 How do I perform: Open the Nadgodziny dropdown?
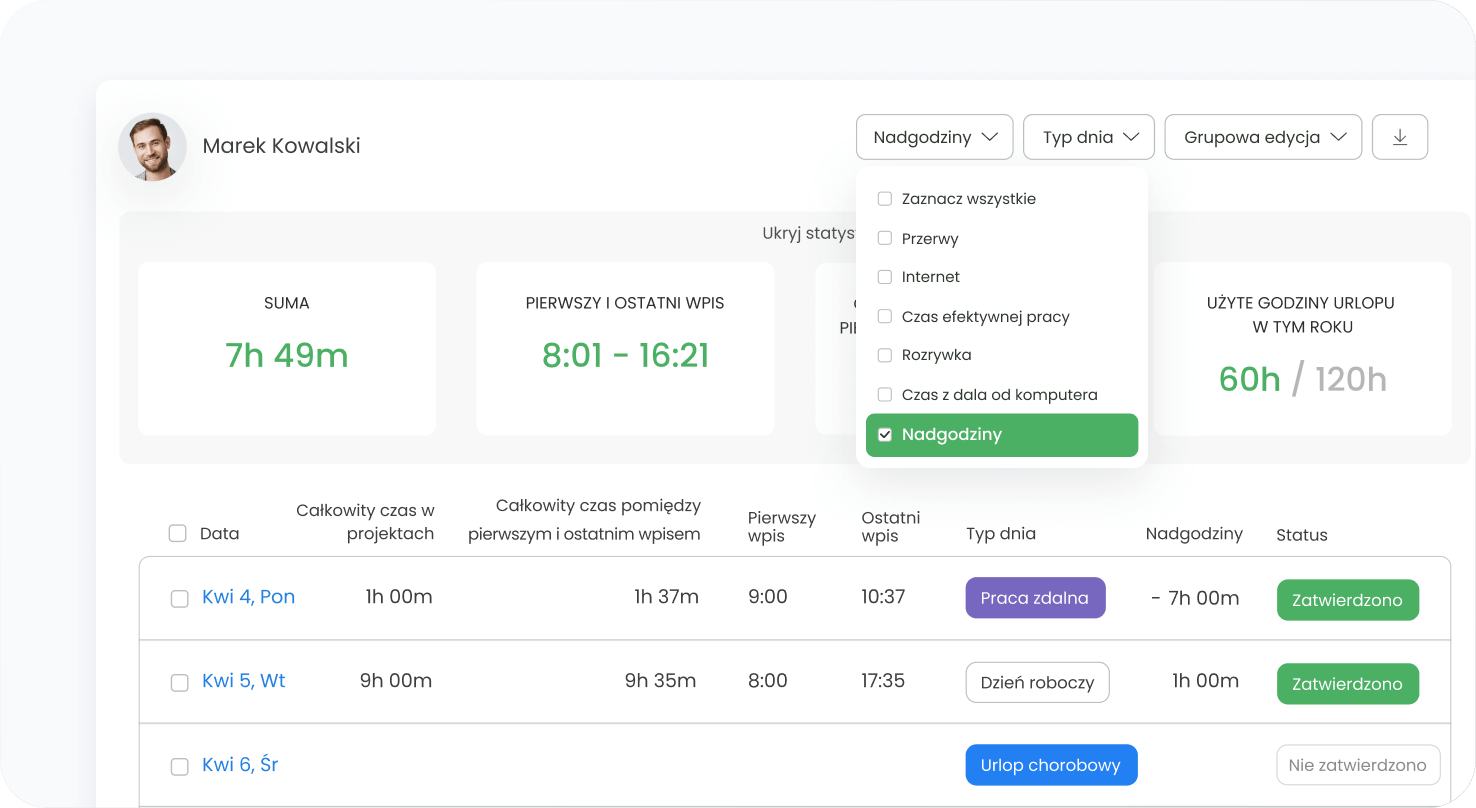[x=934, y=137]
